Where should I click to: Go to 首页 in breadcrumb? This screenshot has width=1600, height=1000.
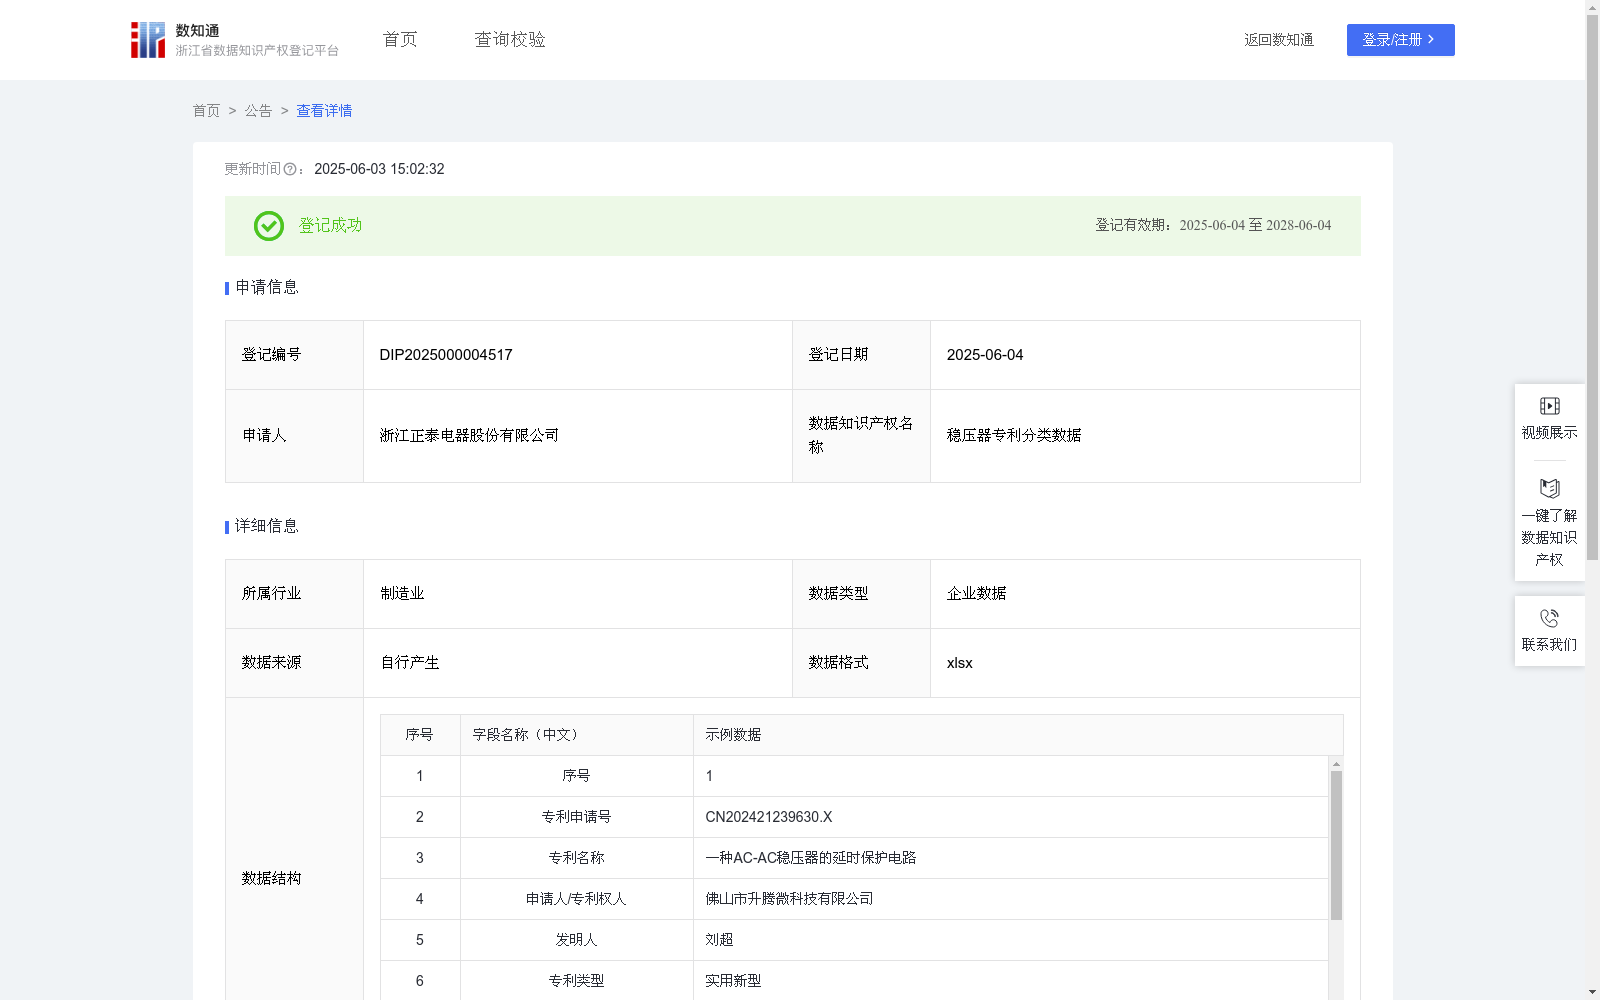[206, 111]
